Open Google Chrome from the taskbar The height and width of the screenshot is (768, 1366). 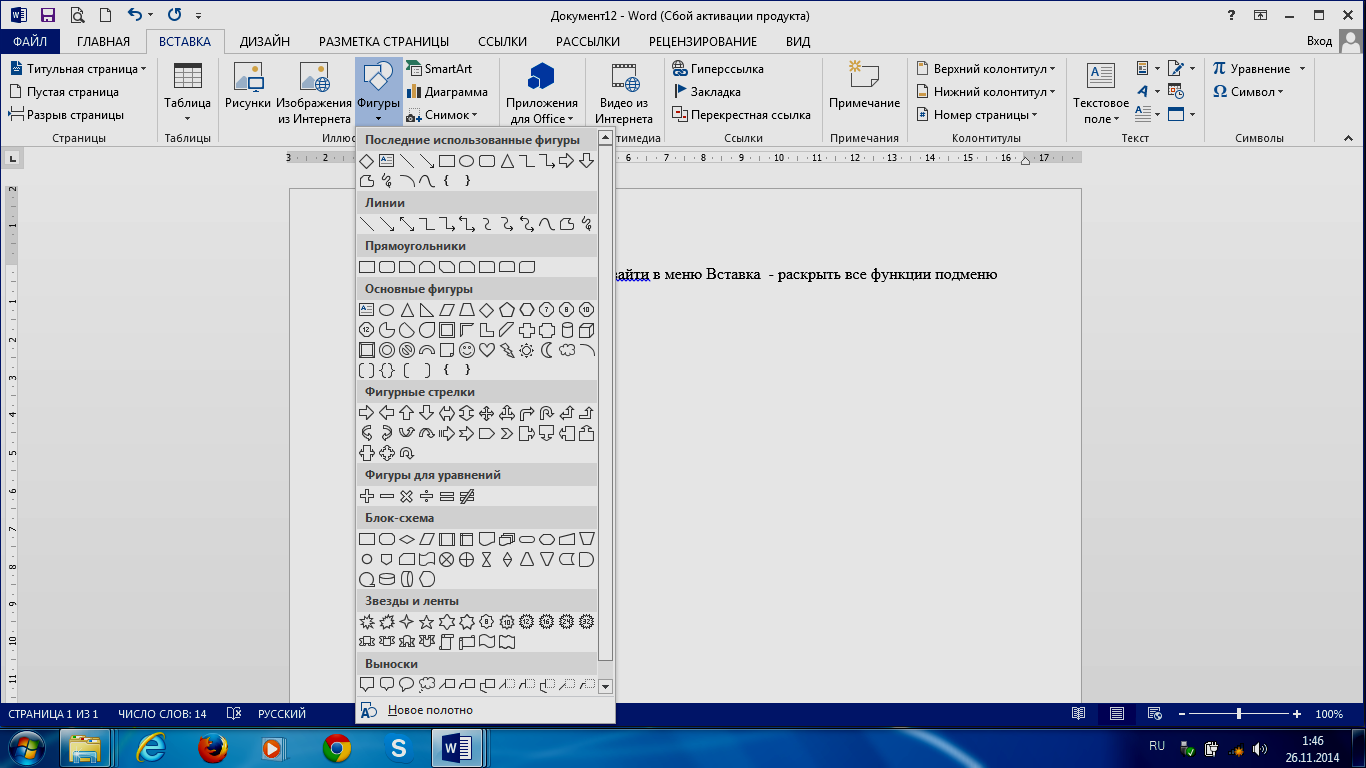click(x=337, y=748)
